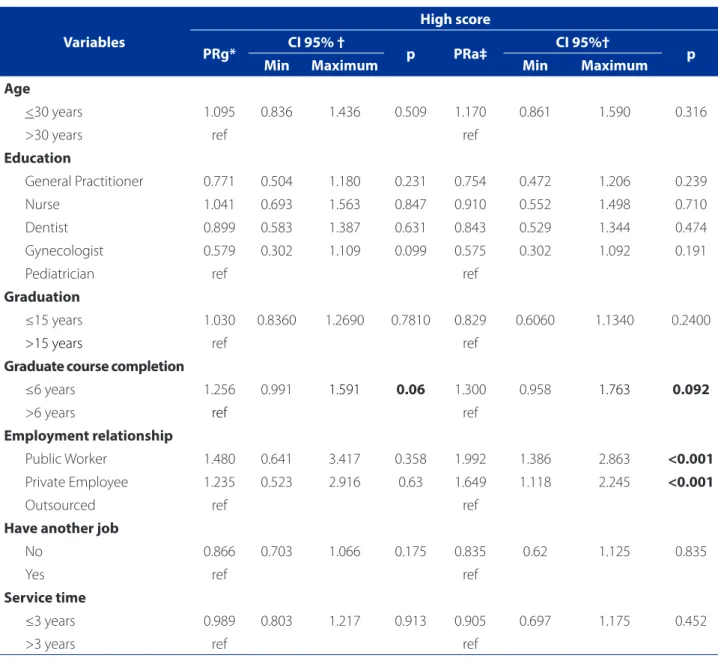Click value 1.300 in ≤6 years row
The width and height of the screenshot is (718, 661).
pyautogui.click(x=470, y=390)
